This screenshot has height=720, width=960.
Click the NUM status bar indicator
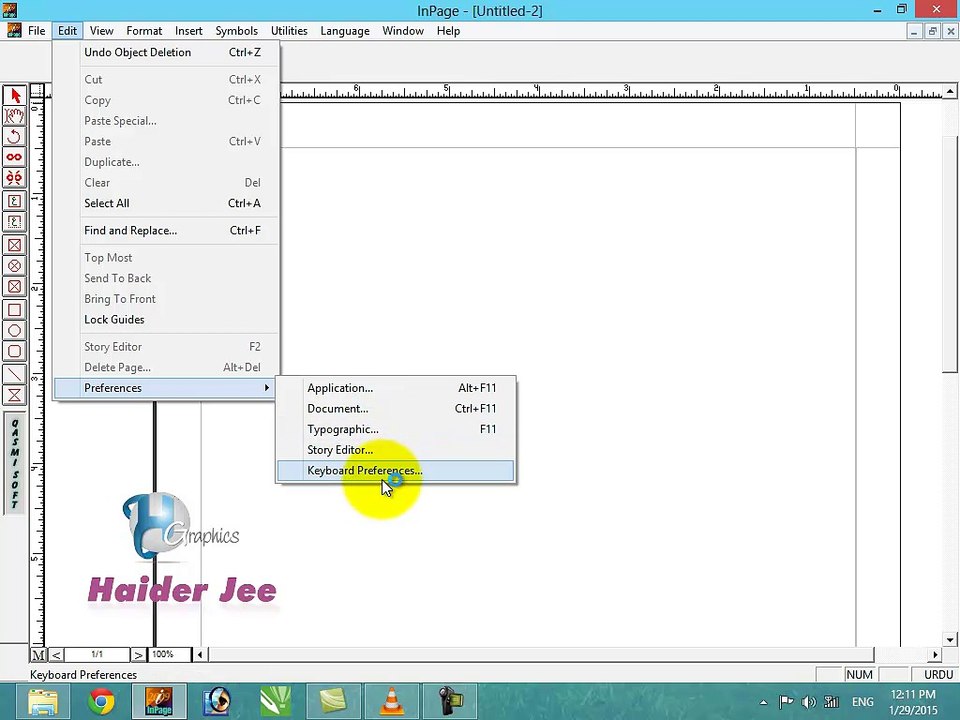(860, 675)
